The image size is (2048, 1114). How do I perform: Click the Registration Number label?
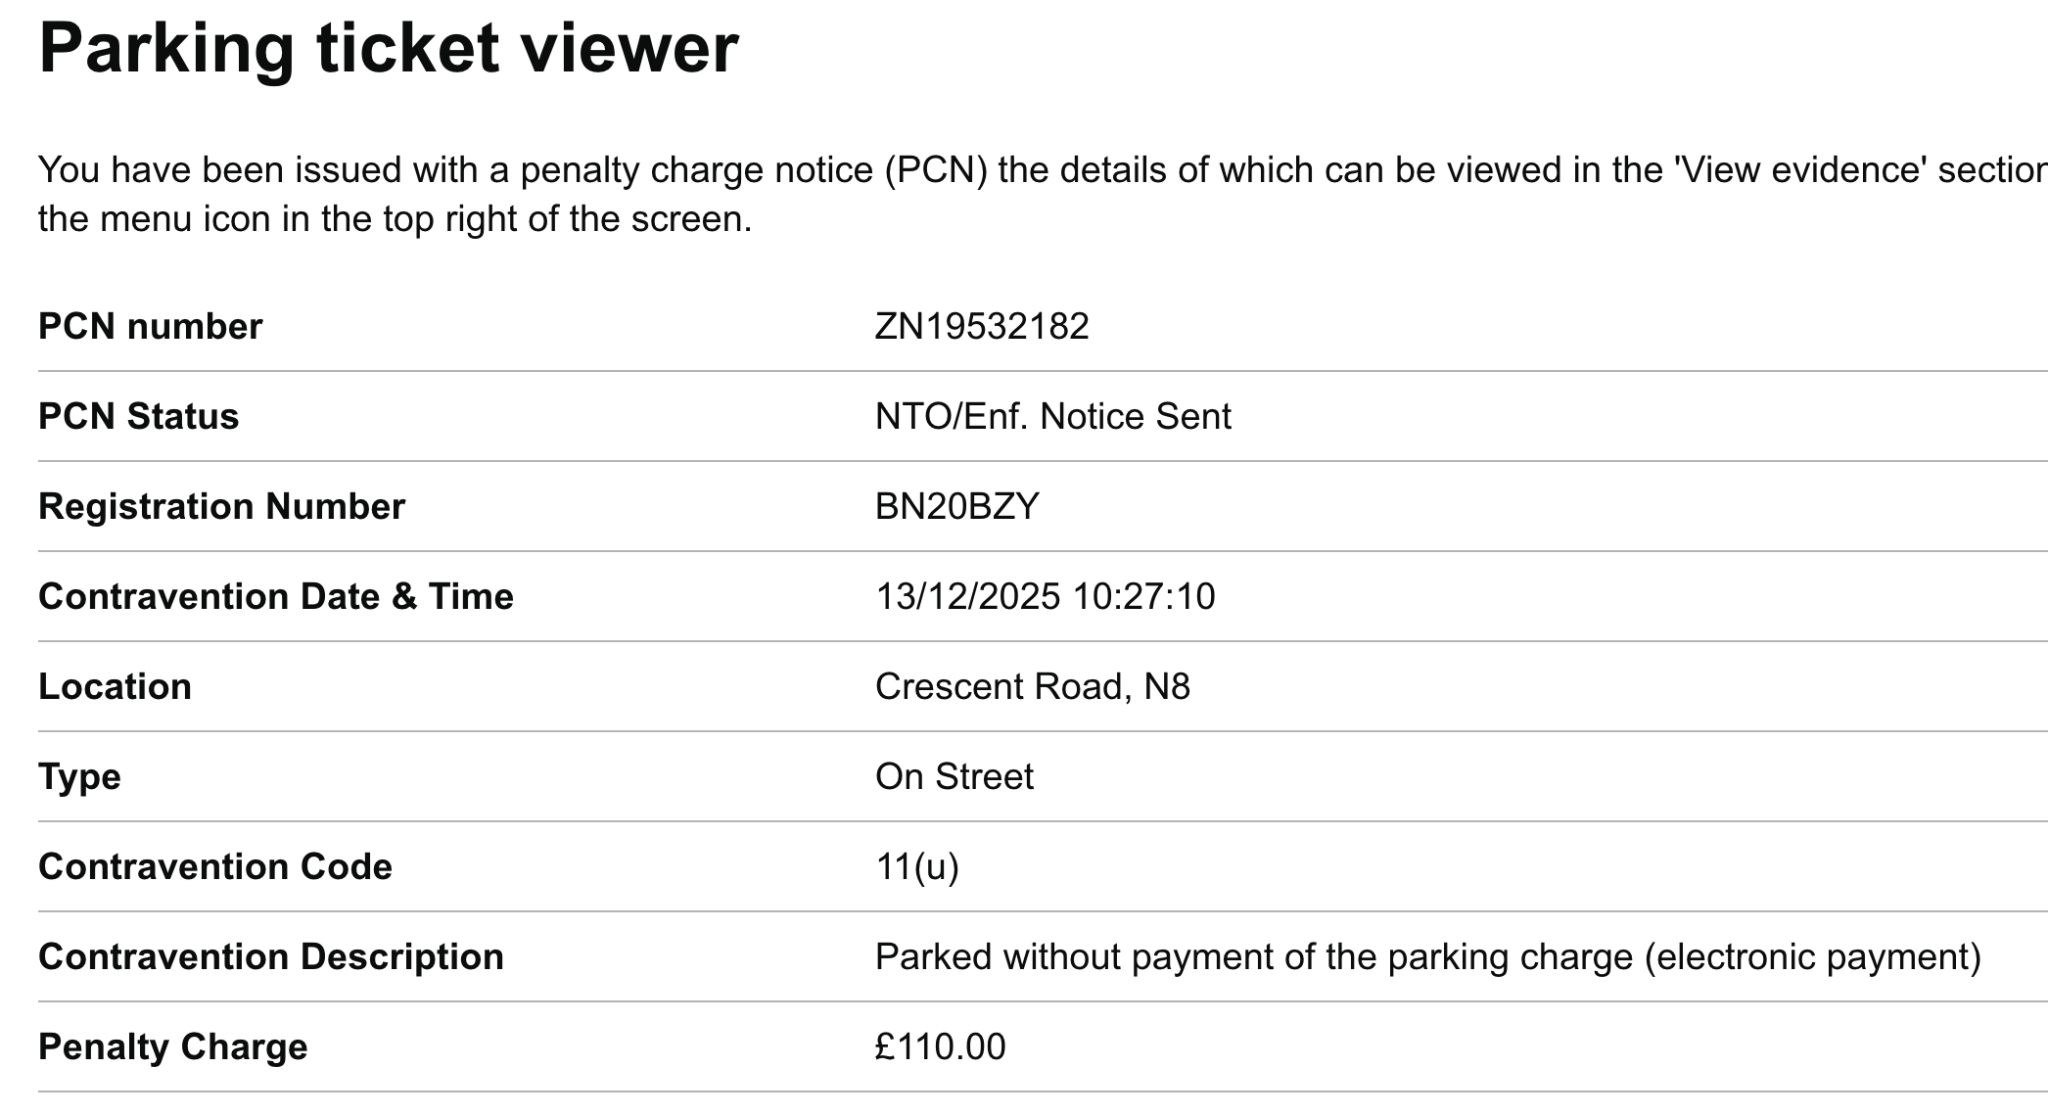click(221, 507)
